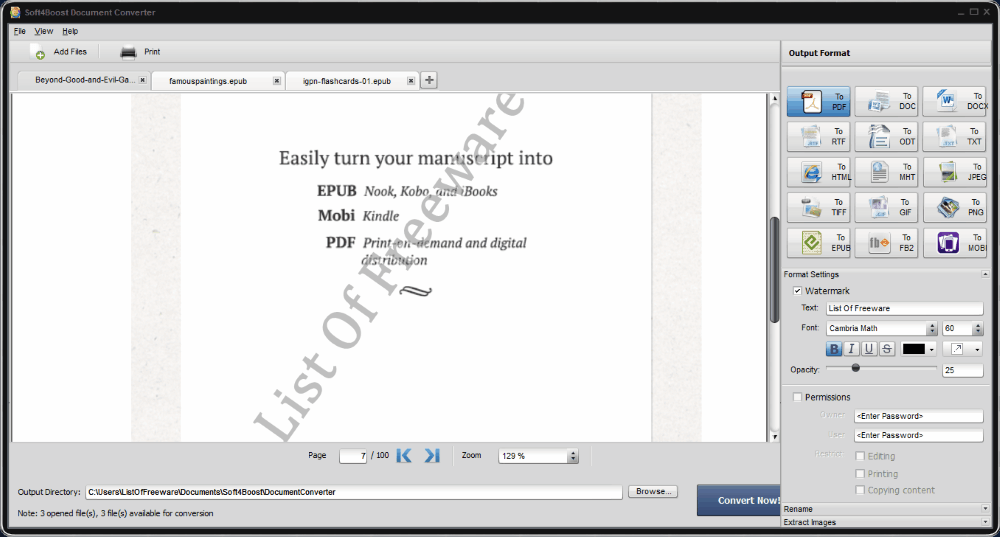This screenshot has height=537, width=1000.
Task: Choose the To PNG output format
Action: pos(955,207)
